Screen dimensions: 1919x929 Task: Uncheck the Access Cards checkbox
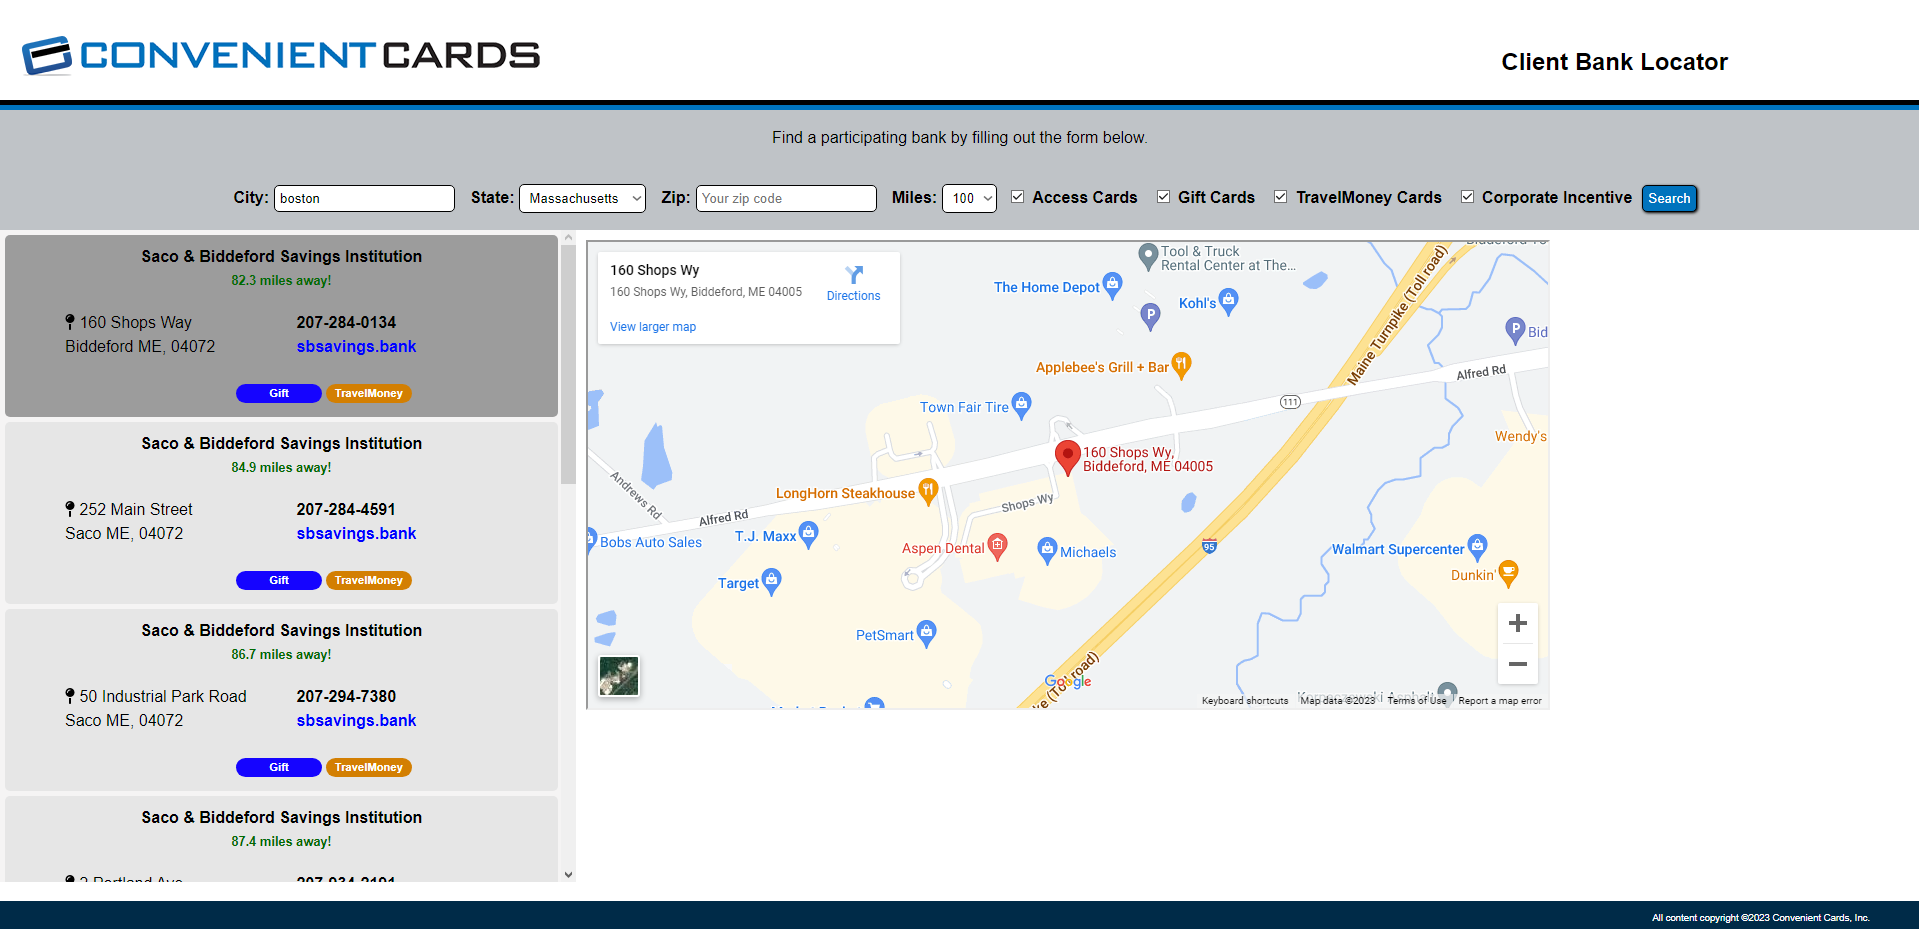coord(1017,196)
